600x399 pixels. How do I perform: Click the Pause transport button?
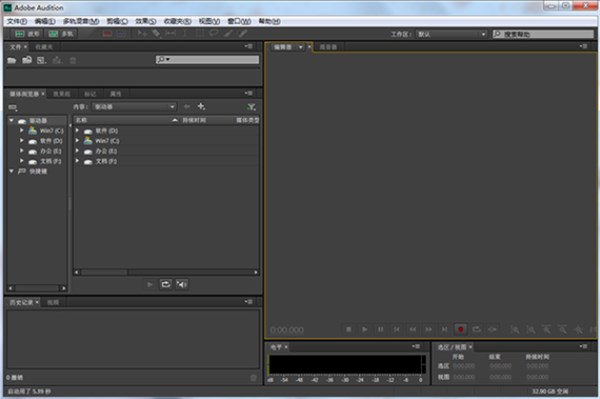(x=381, y=329)
